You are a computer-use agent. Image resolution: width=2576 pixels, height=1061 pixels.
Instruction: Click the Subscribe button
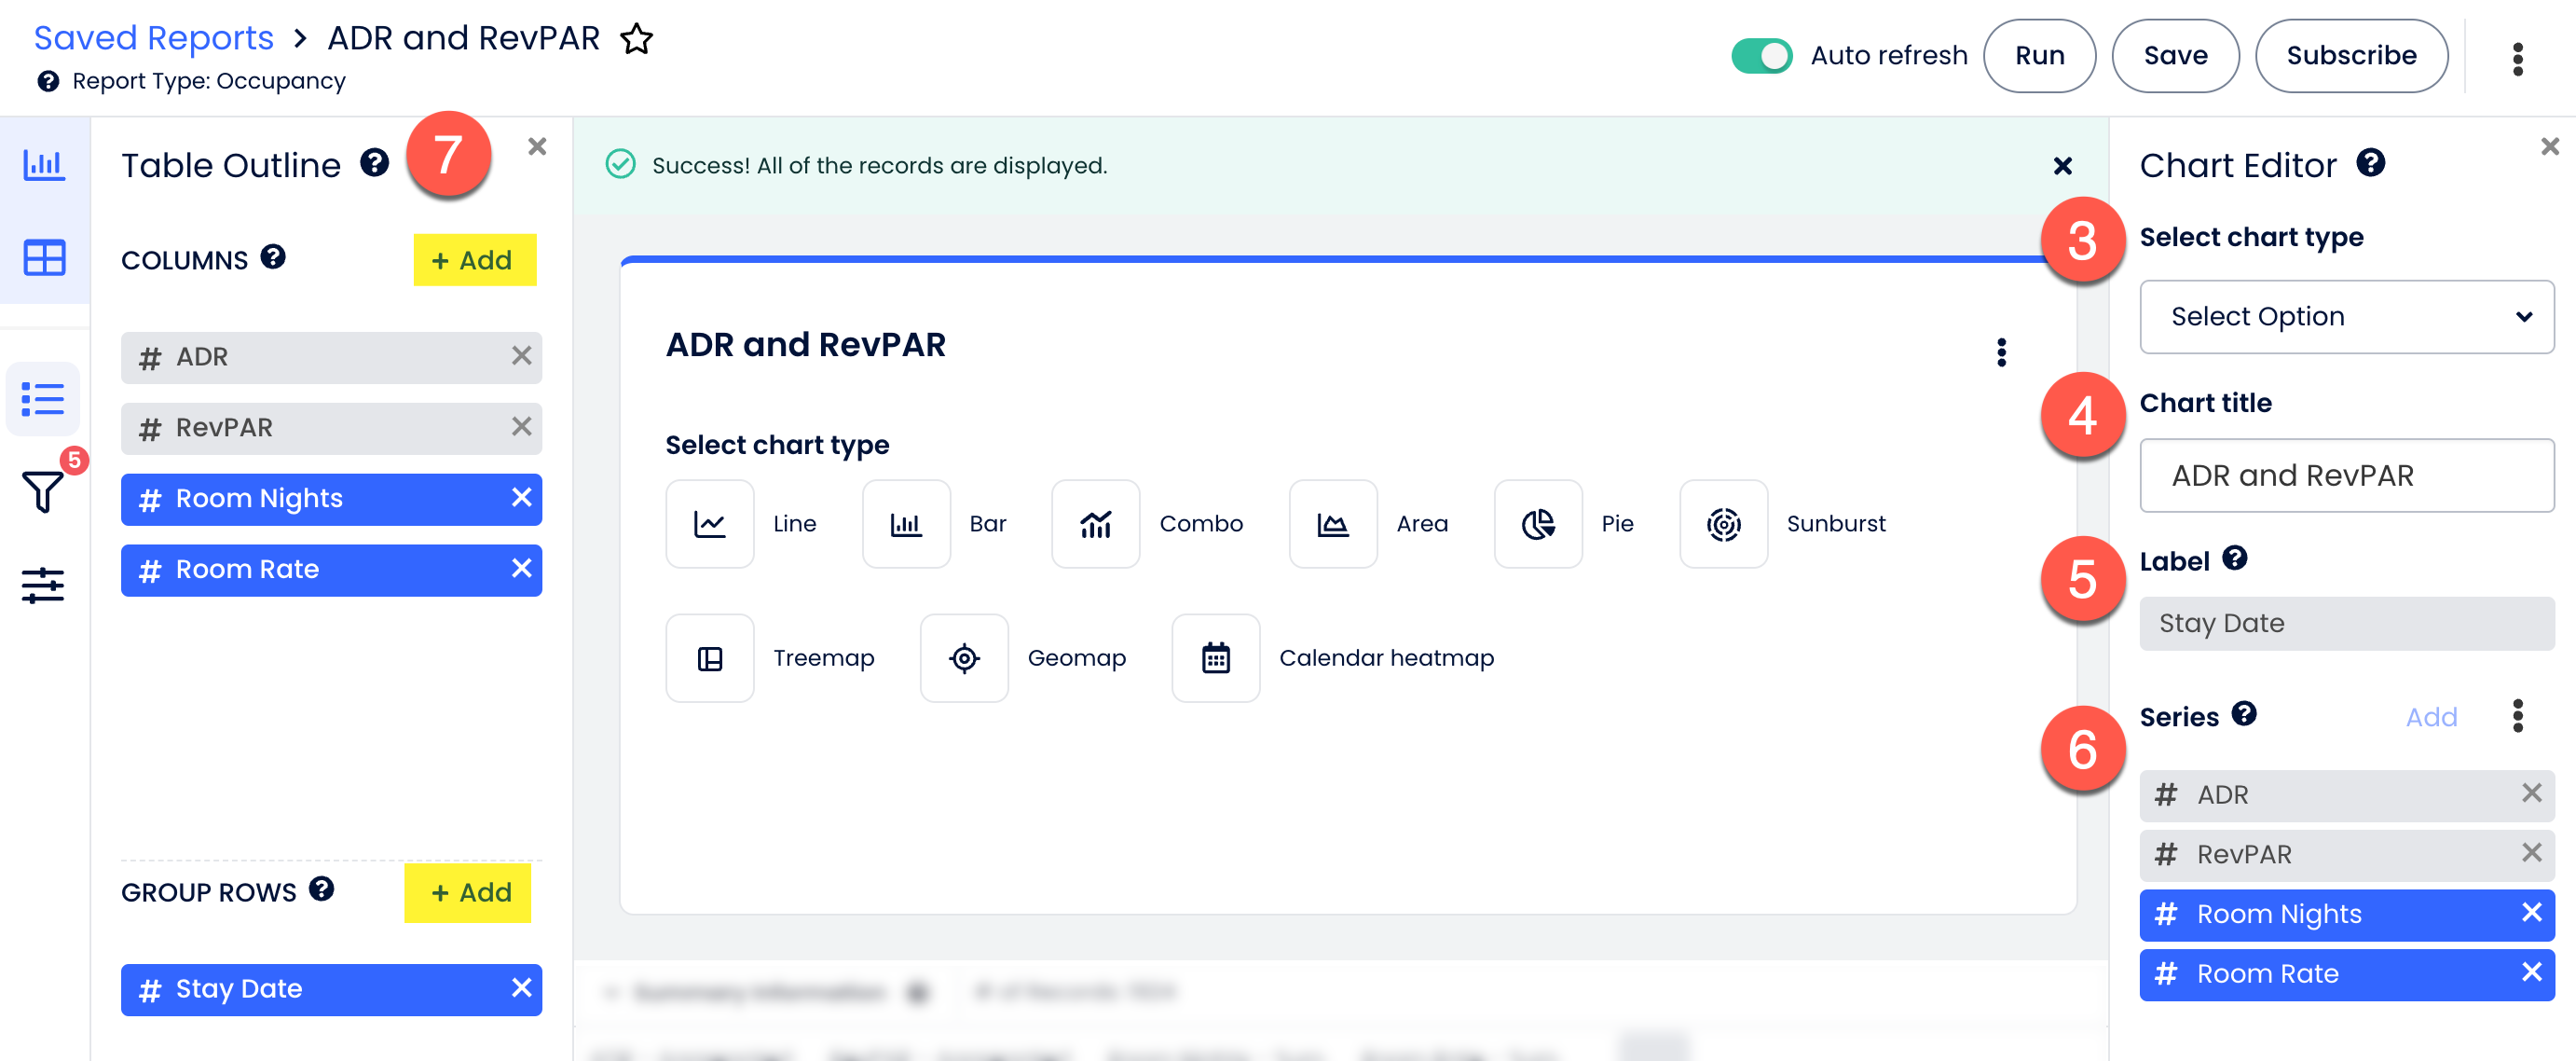(x=2350, y=55)
